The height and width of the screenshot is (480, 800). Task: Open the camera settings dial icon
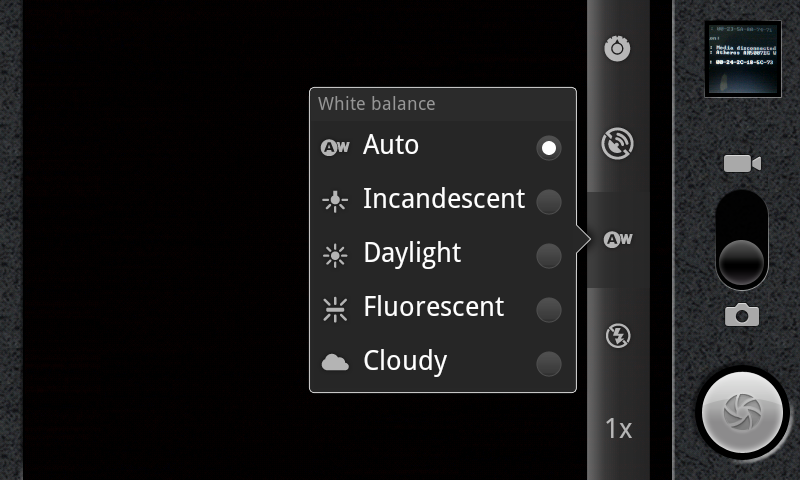(x=619, y=48)
